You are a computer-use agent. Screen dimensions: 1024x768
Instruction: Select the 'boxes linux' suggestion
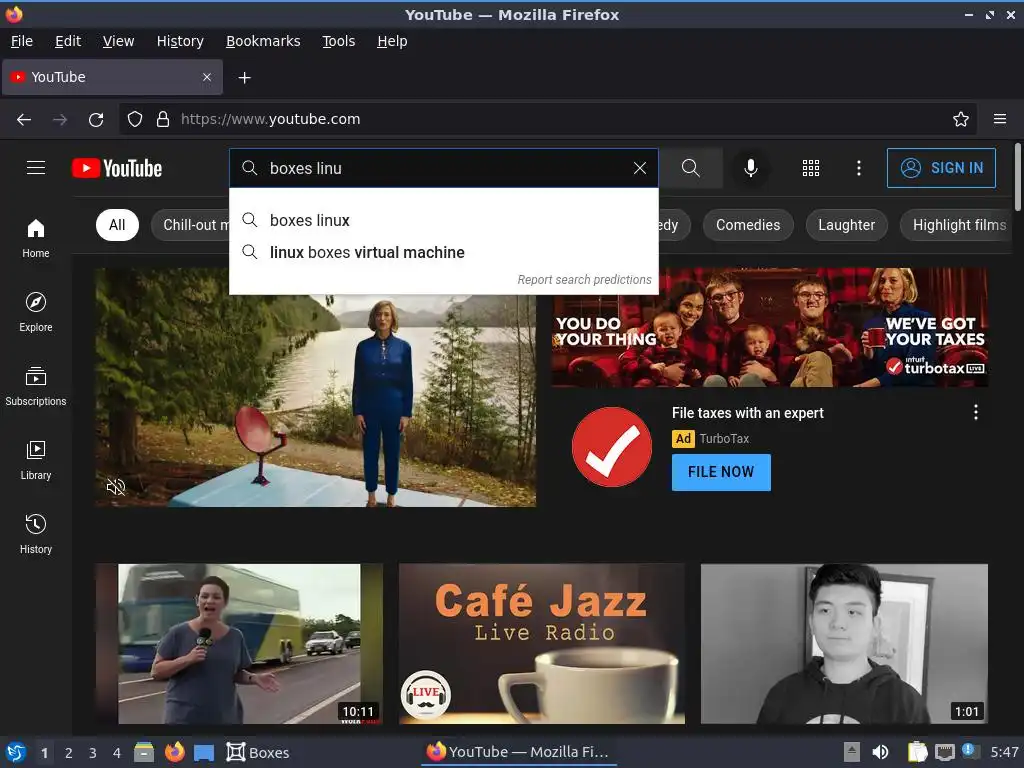443,220
